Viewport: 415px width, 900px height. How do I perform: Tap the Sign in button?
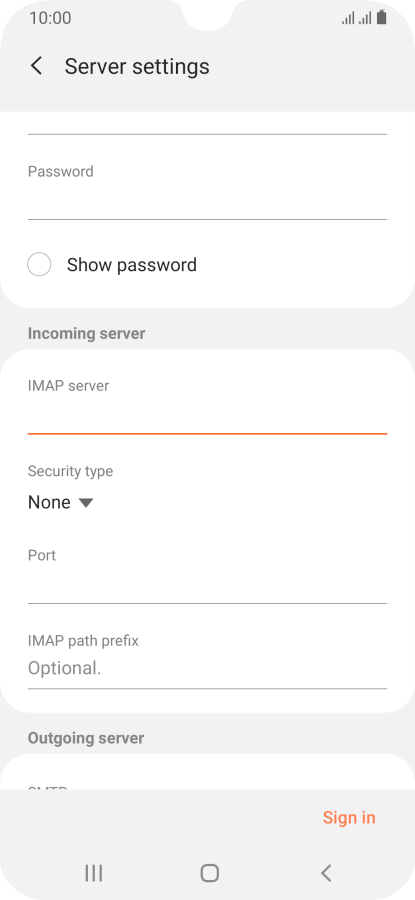coord(349,817)
